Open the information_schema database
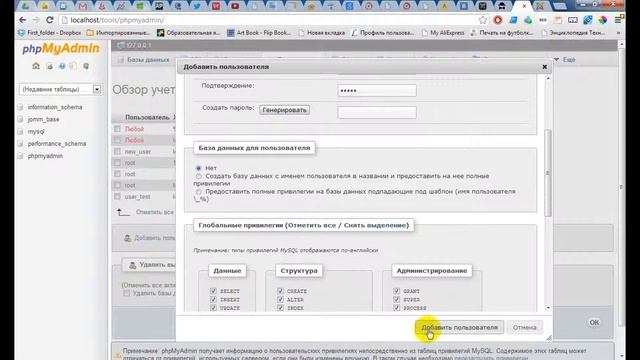This screenshot has height=360, width=640. (x=55, y=107)
